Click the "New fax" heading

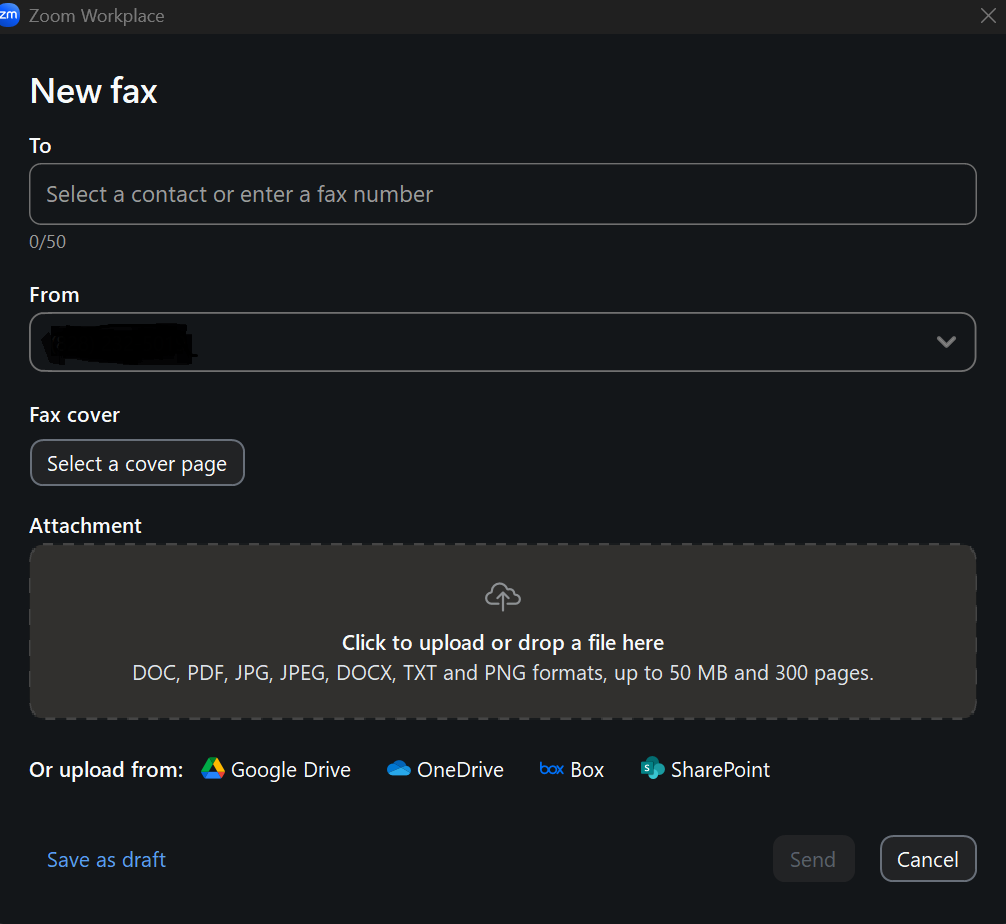click(x=94, y=91)
